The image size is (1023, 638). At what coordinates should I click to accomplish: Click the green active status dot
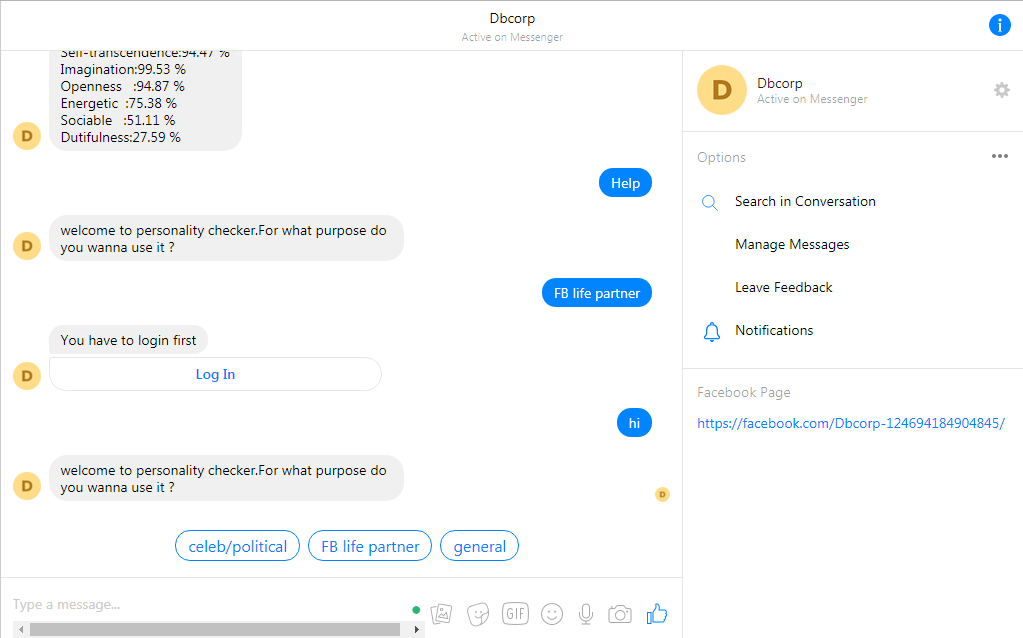point(416,610)
